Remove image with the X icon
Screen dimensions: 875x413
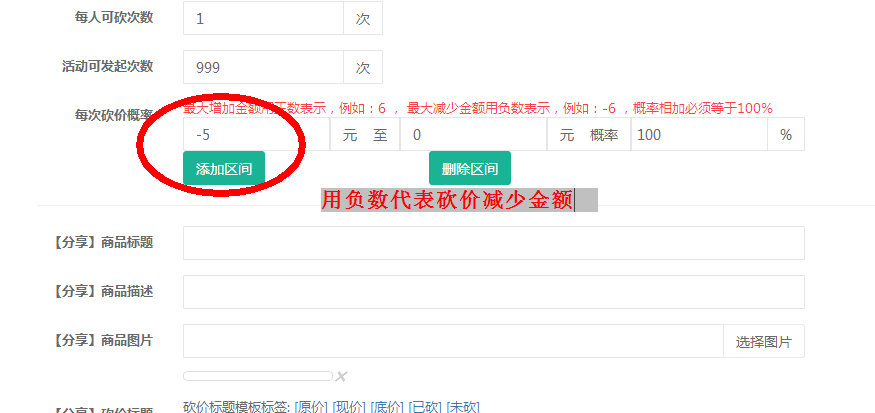[341, 376]
